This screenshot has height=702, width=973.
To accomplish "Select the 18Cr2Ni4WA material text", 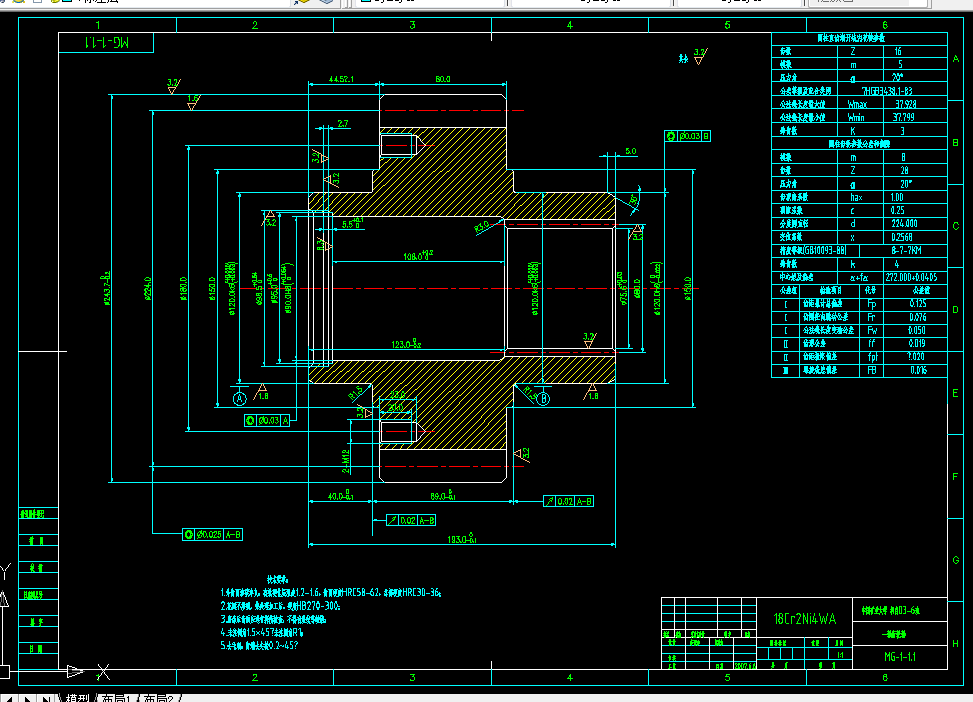I will pyautogui.click(x=805, y=619).
